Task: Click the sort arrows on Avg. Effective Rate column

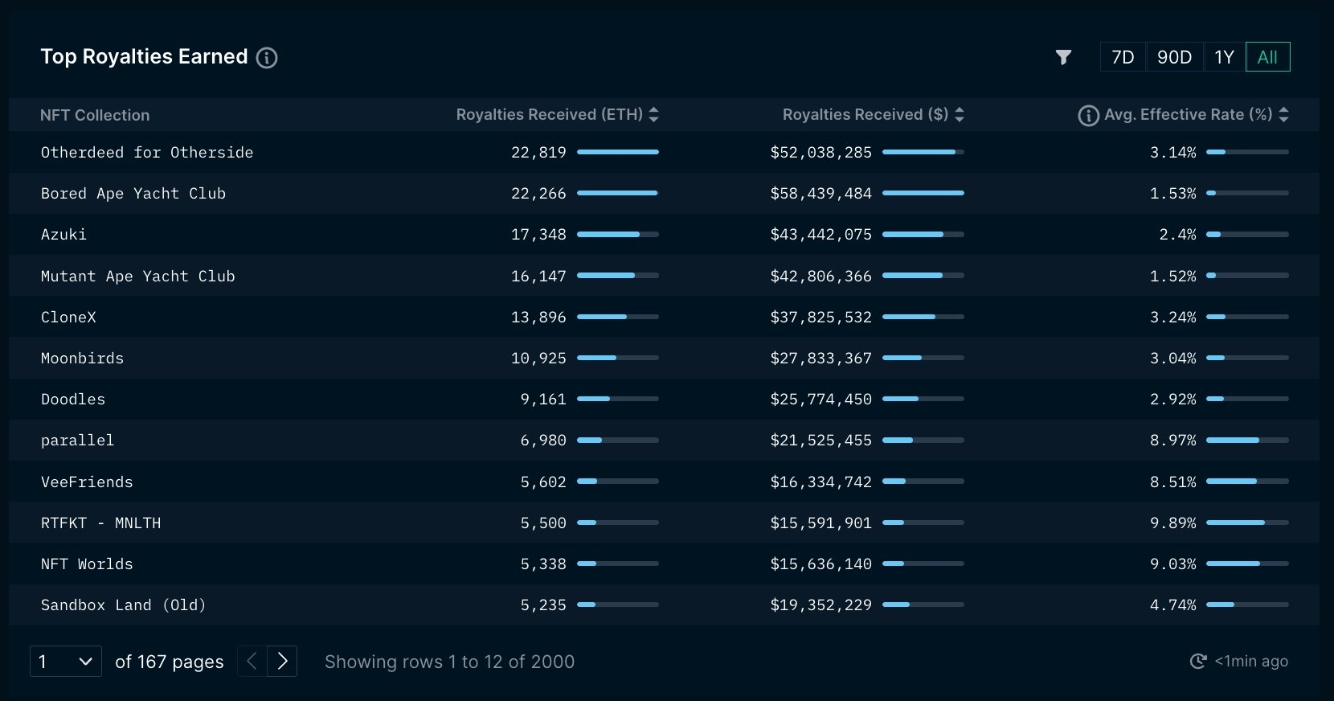Action: 1284,114
